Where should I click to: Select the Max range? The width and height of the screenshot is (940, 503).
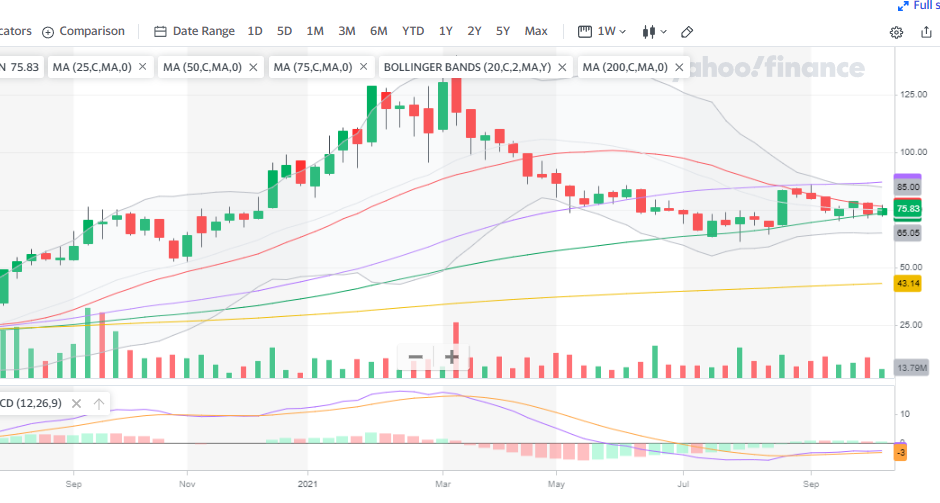point(536,31)
